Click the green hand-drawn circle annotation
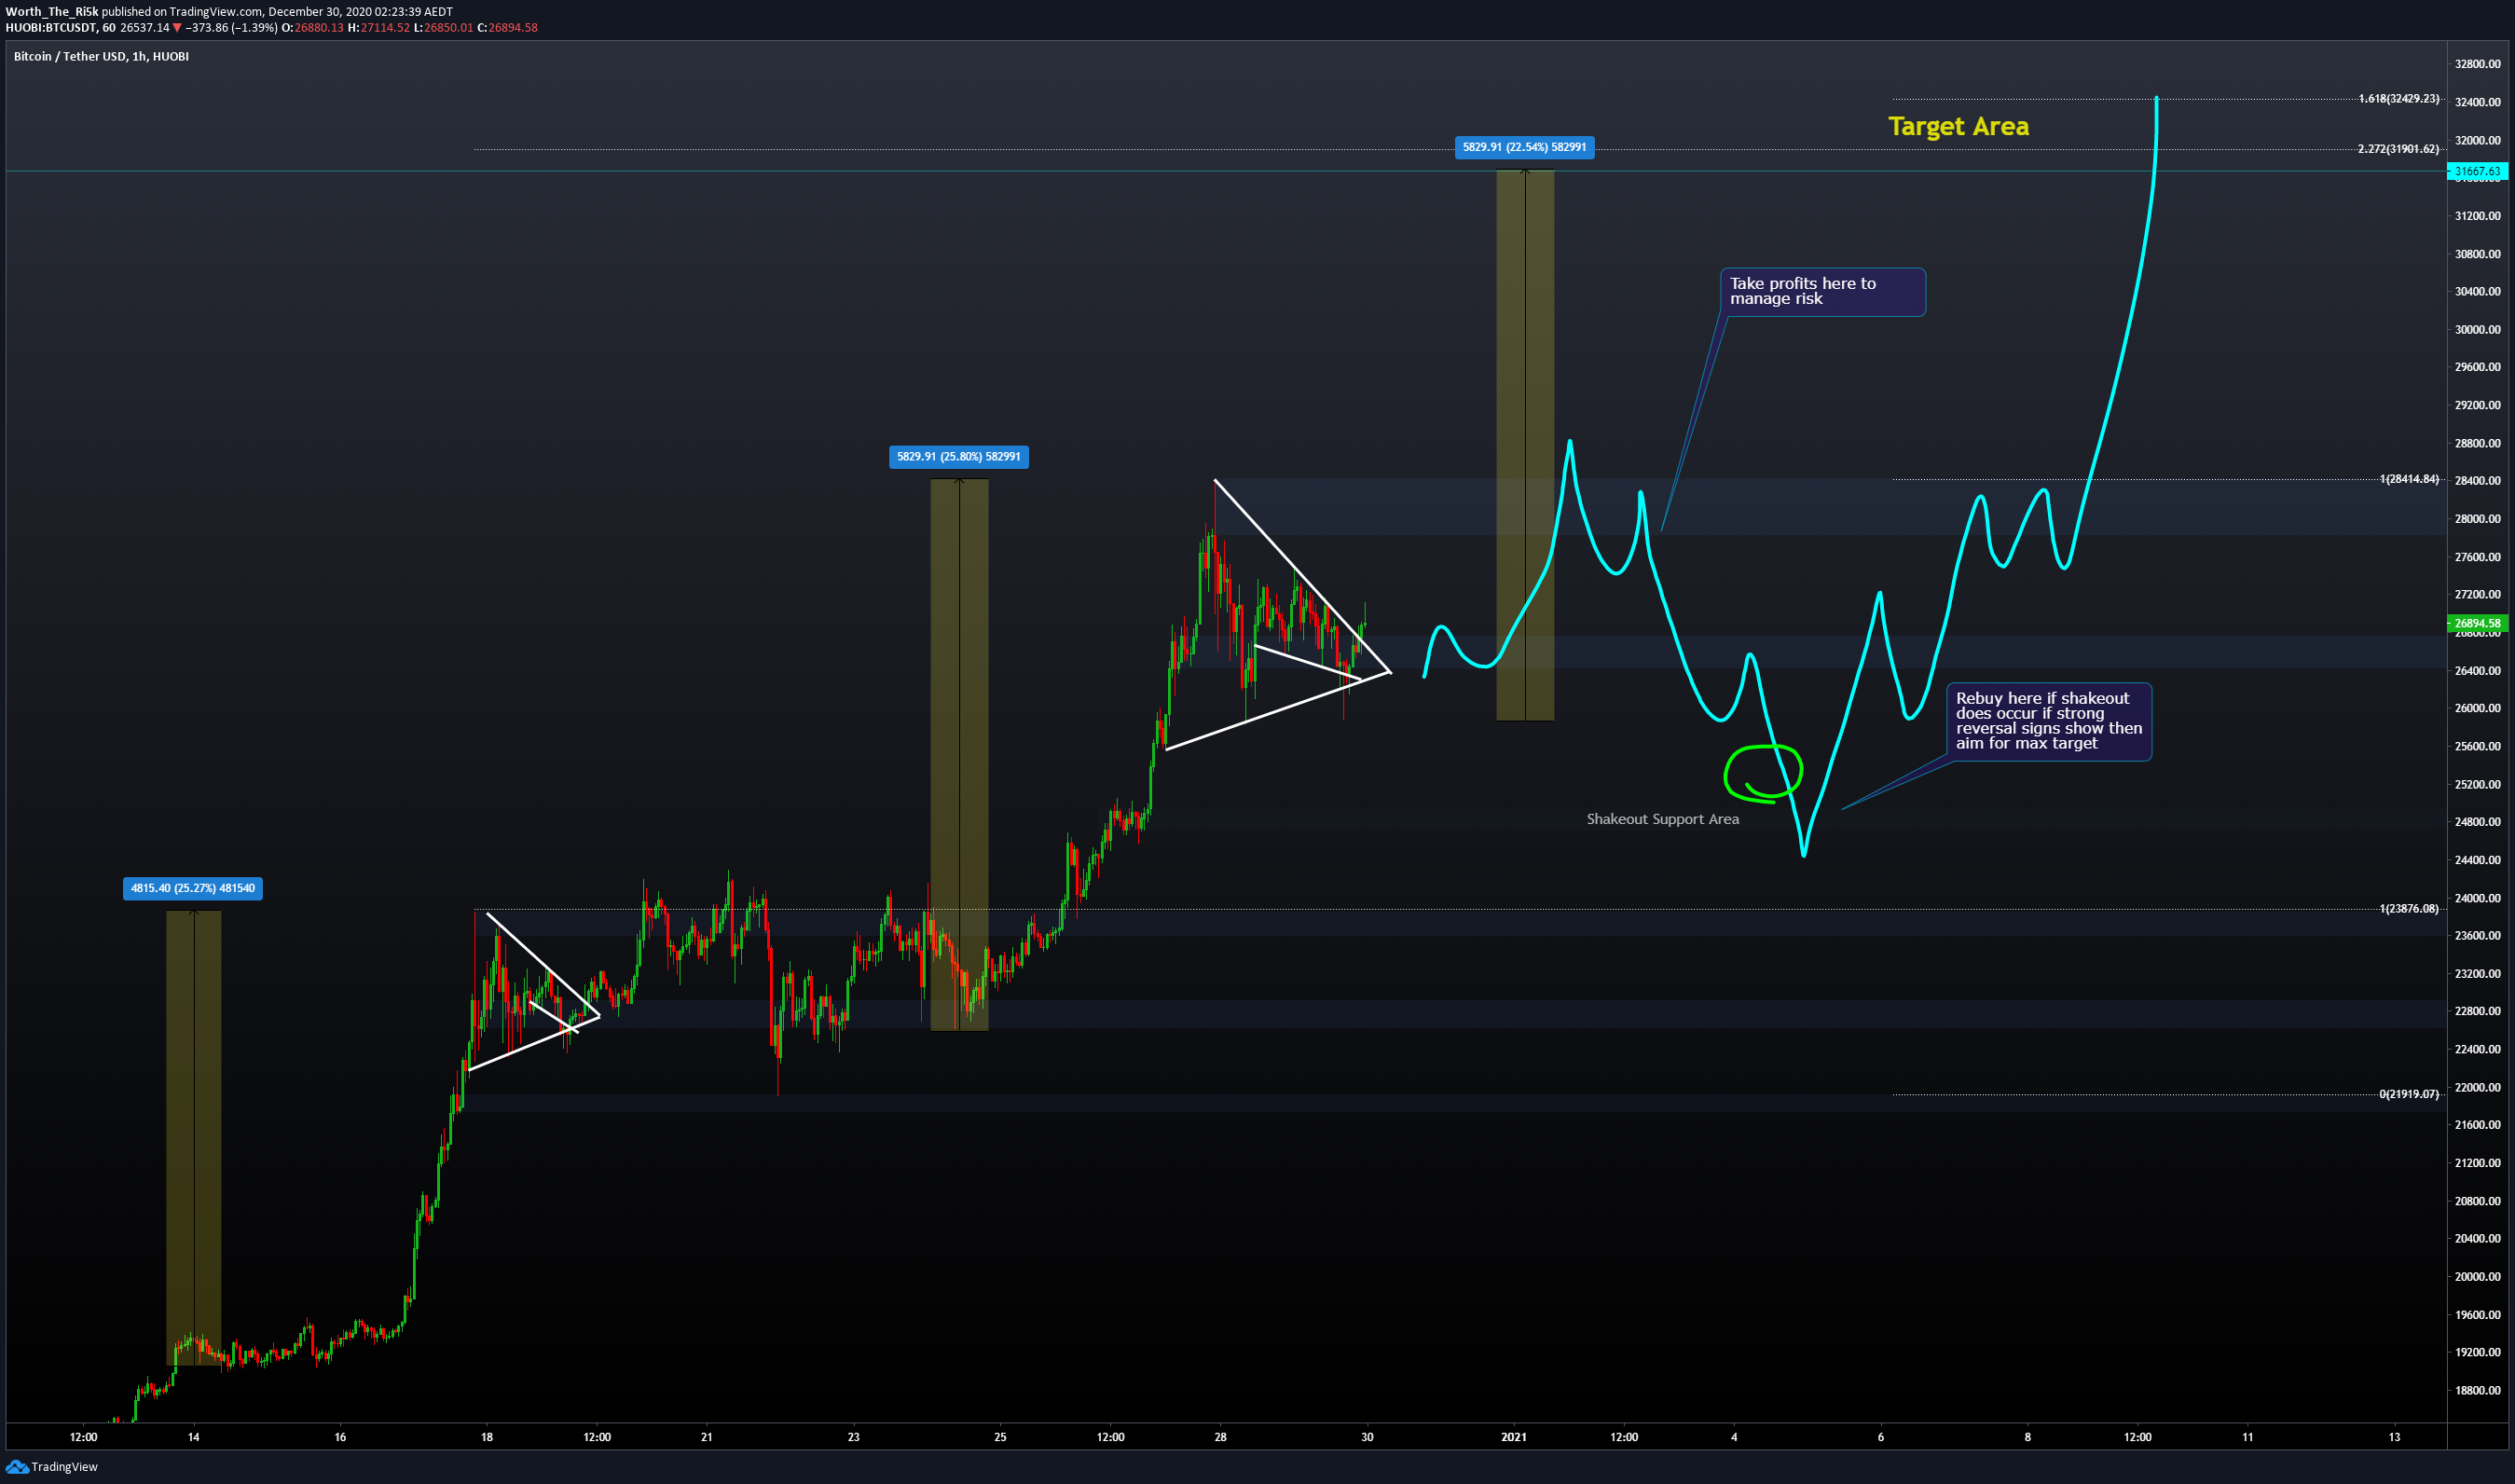Viewport: 2515px width, 1484px height. pyautogui.click(x=1763, y=773)
